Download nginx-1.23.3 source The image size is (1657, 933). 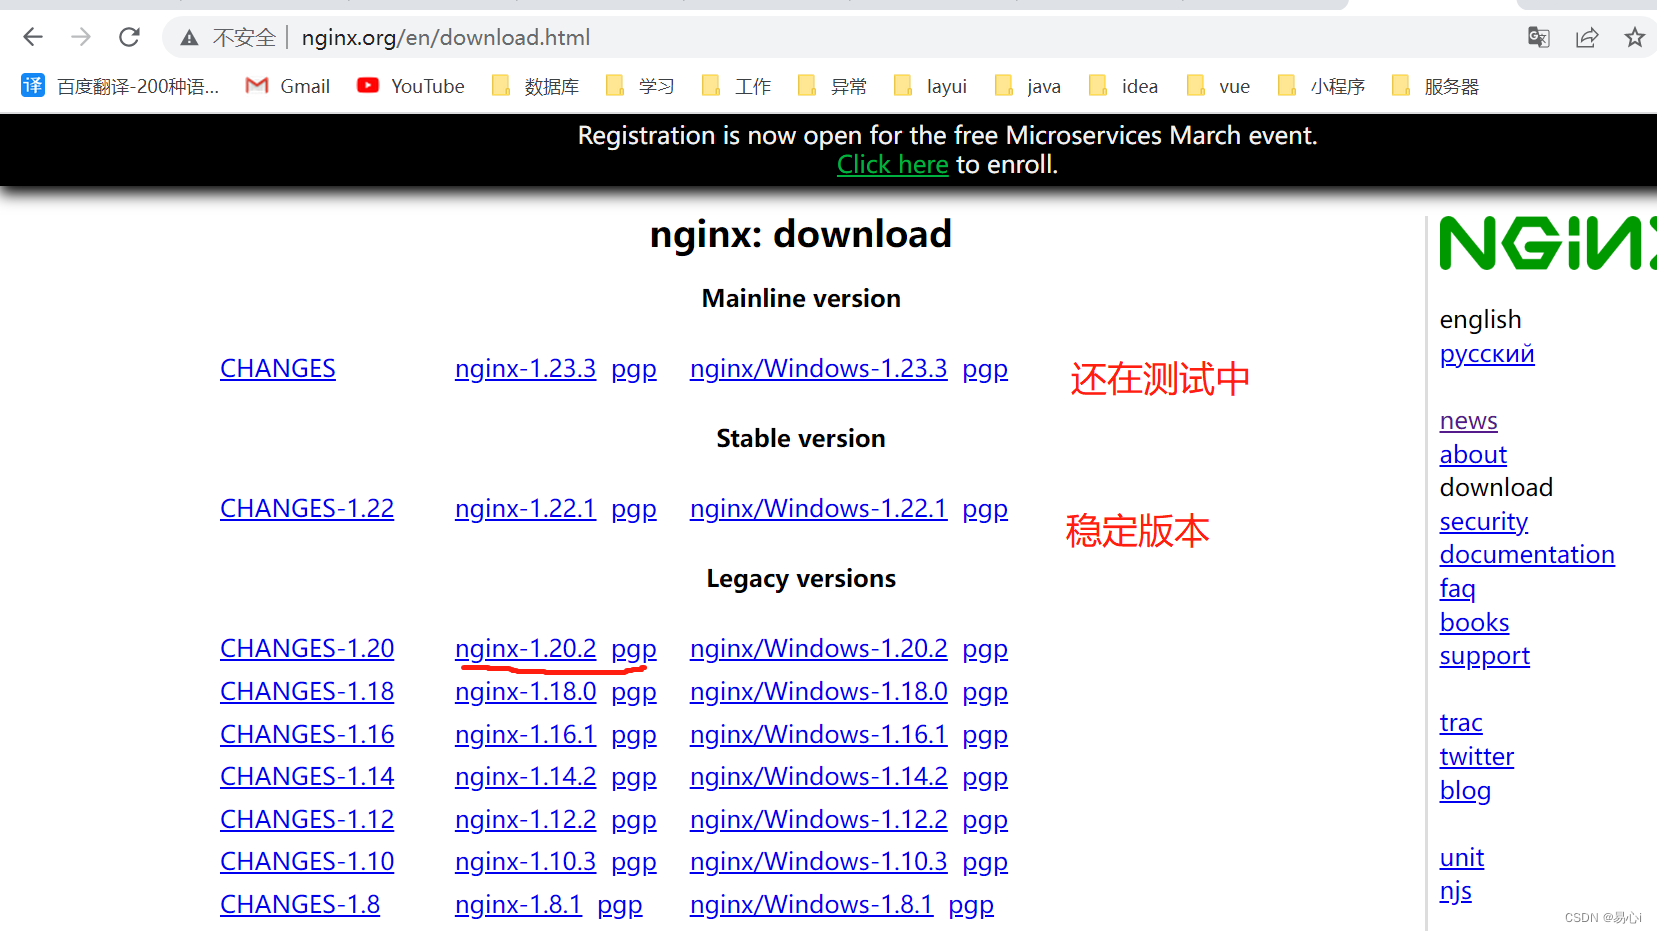525,369
